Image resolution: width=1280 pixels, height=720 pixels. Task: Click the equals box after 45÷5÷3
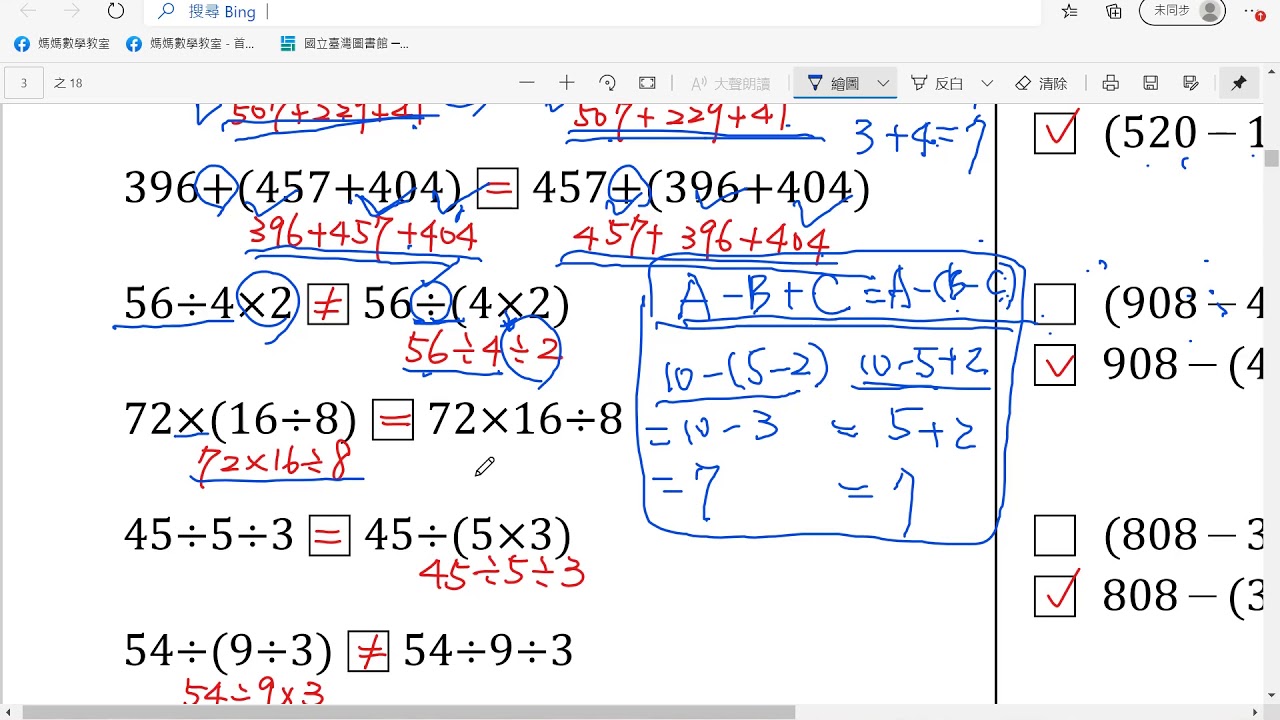[x=330, y=535]
